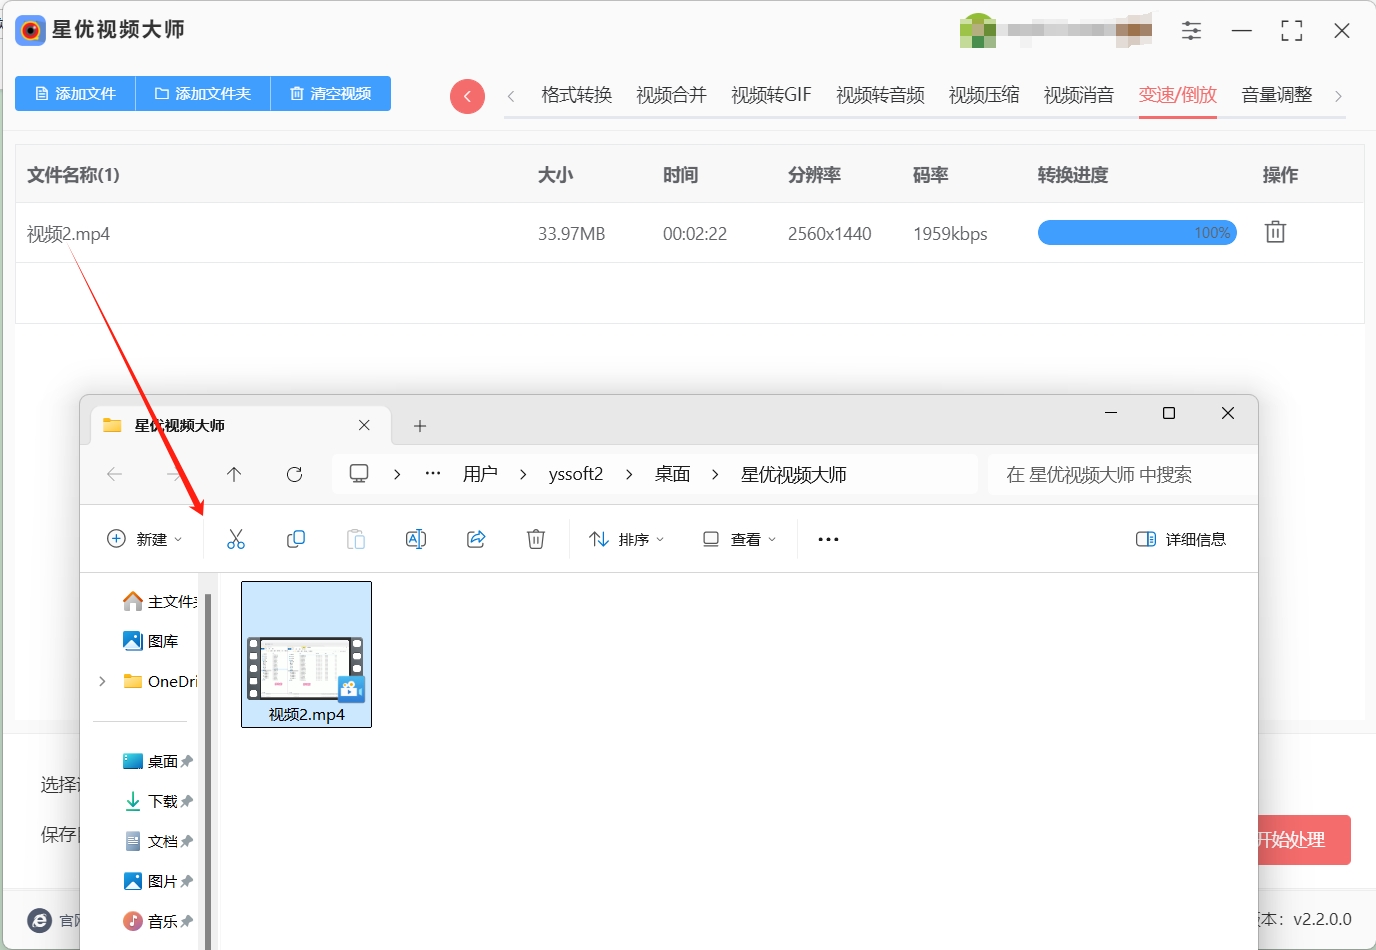Open 图片 in Explorer sidebar

157,881
